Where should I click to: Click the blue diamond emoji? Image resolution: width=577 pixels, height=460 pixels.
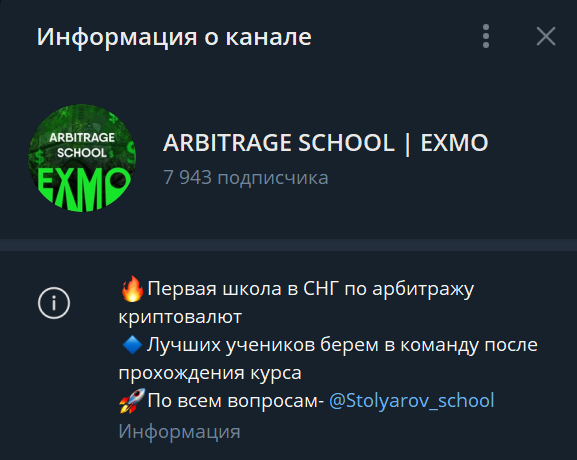[x=132, y=345]
